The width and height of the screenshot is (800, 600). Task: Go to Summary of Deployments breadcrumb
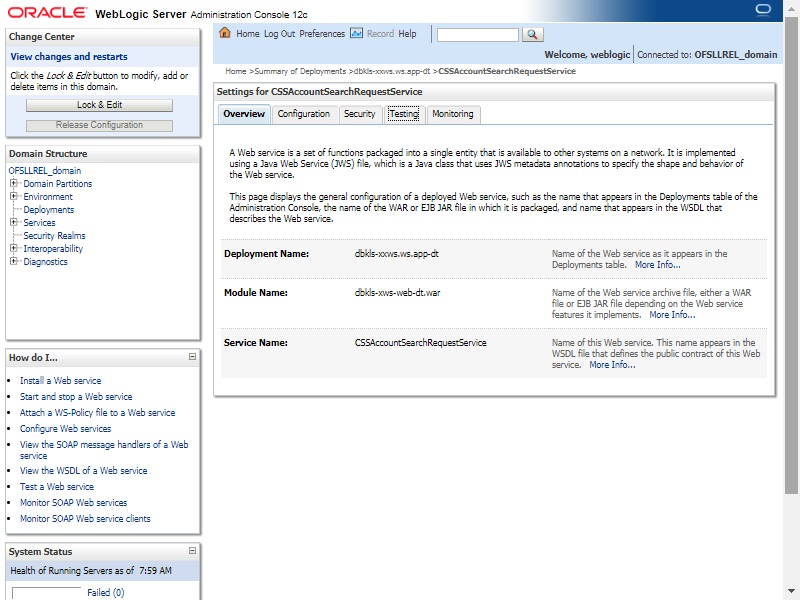[300, 71]
